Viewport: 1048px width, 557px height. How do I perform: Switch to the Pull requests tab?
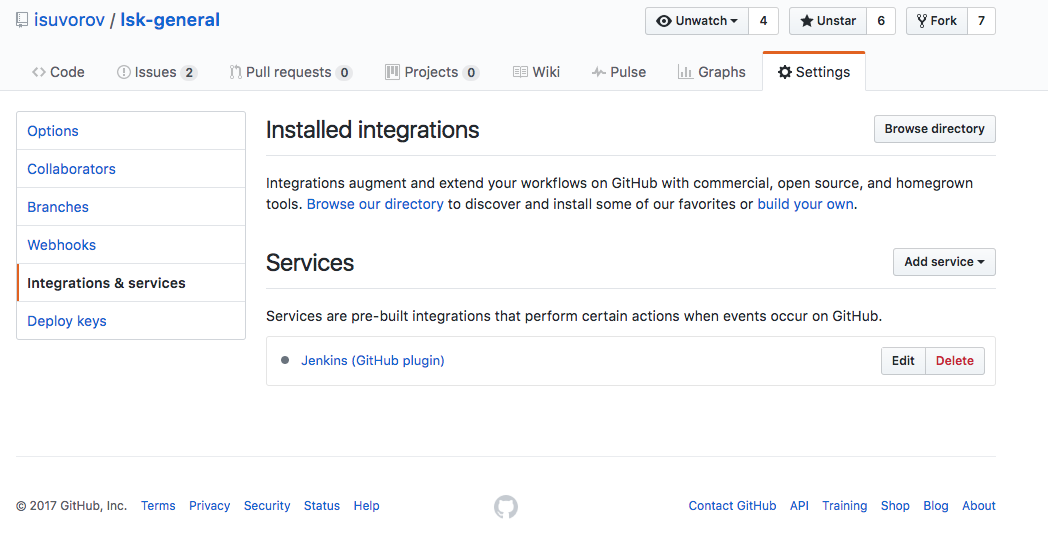click(x=290, y=72)
